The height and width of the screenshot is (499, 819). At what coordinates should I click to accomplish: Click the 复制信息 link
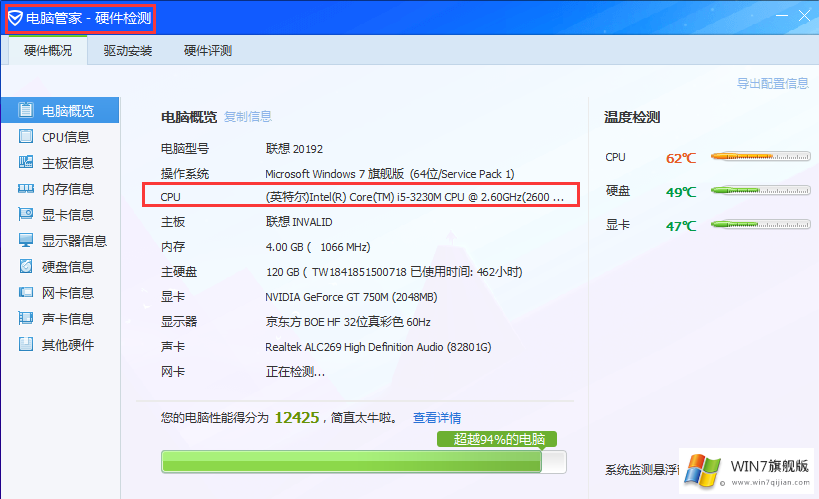pyautogui.click(x=248, y=117)
